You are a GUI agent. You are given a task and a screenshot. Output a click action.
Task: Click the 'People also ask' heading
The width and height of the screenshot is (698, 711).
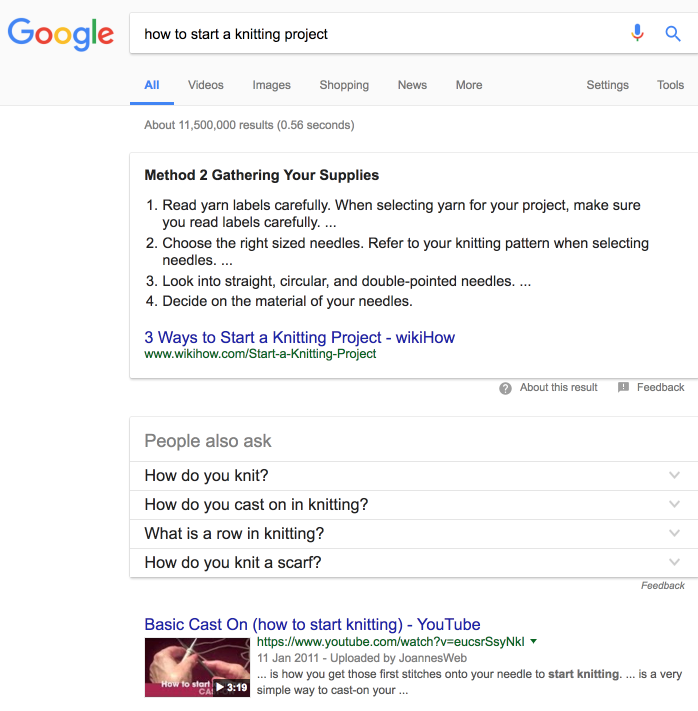click(208, 441)
